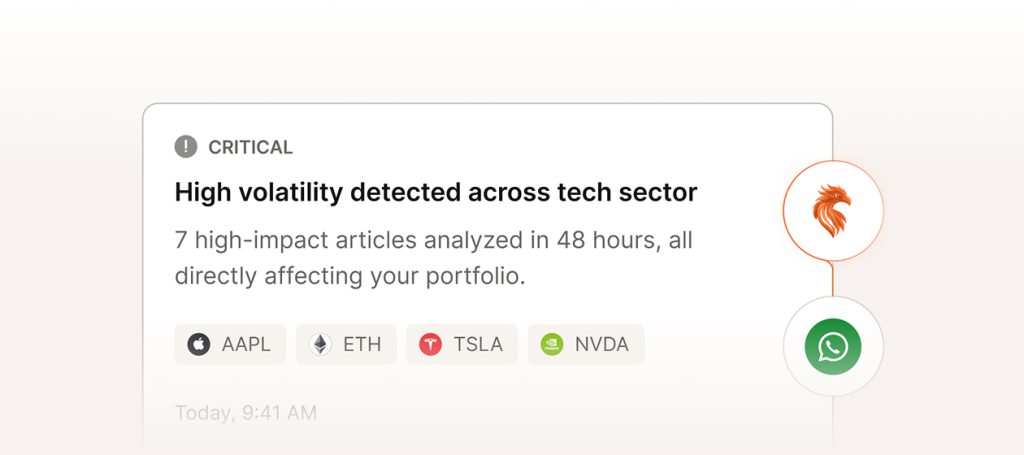1024x455 pixels.
Task: Click the critical alert exclamation icon
Action: [186, 147]
